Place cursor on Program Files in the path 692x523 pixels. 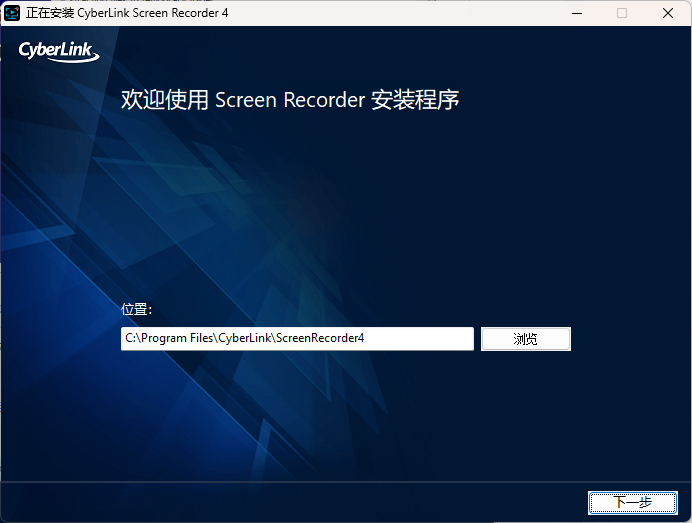pos(178,339)
